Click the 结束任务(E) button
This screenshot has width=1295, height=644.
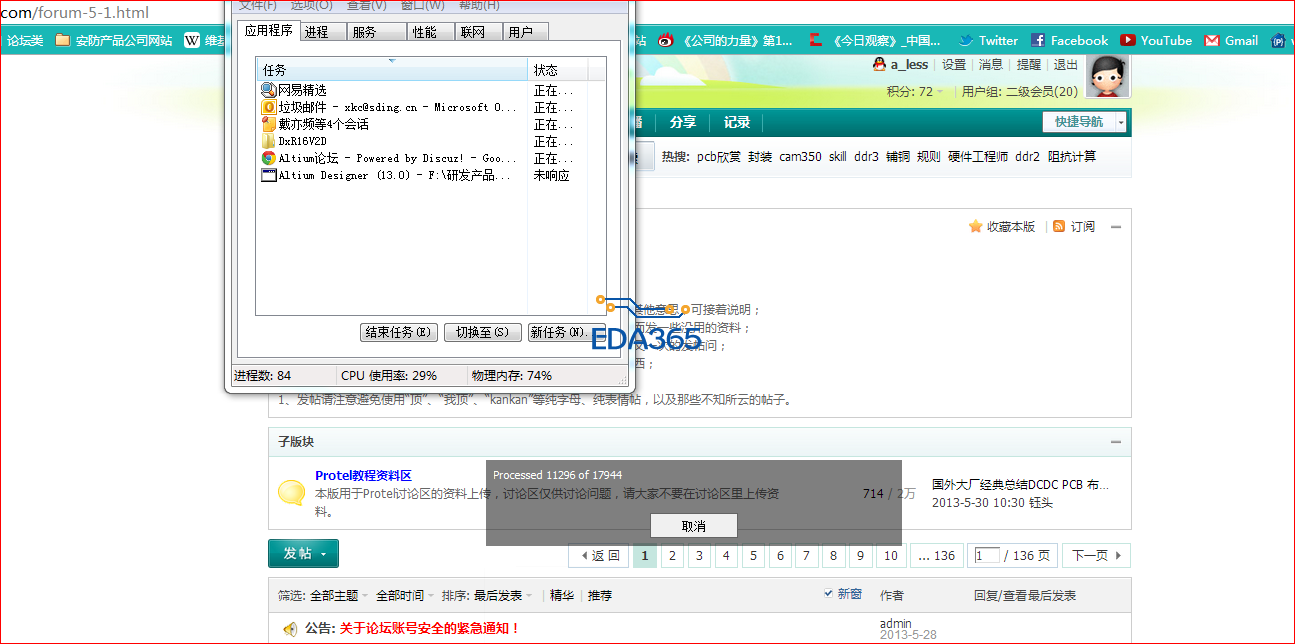coord(399,332)
